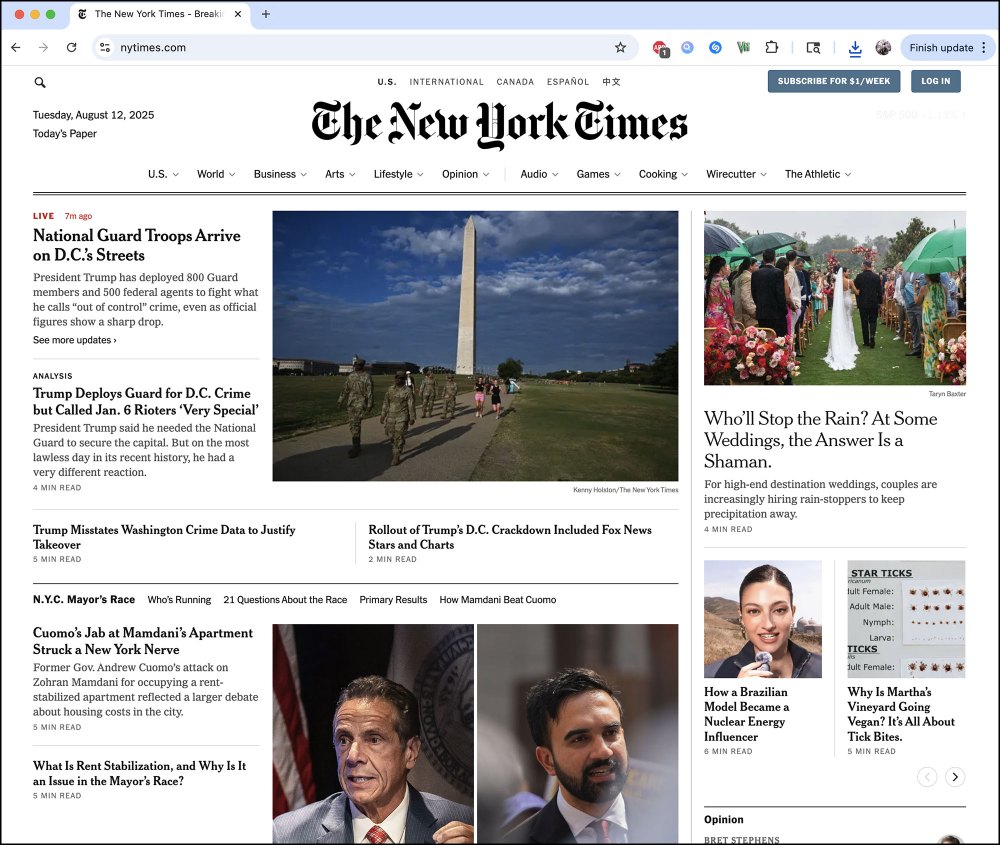1000x845 pixels.
Task: Open the Chrome profile avatar
Action: (x=883, y=47)
